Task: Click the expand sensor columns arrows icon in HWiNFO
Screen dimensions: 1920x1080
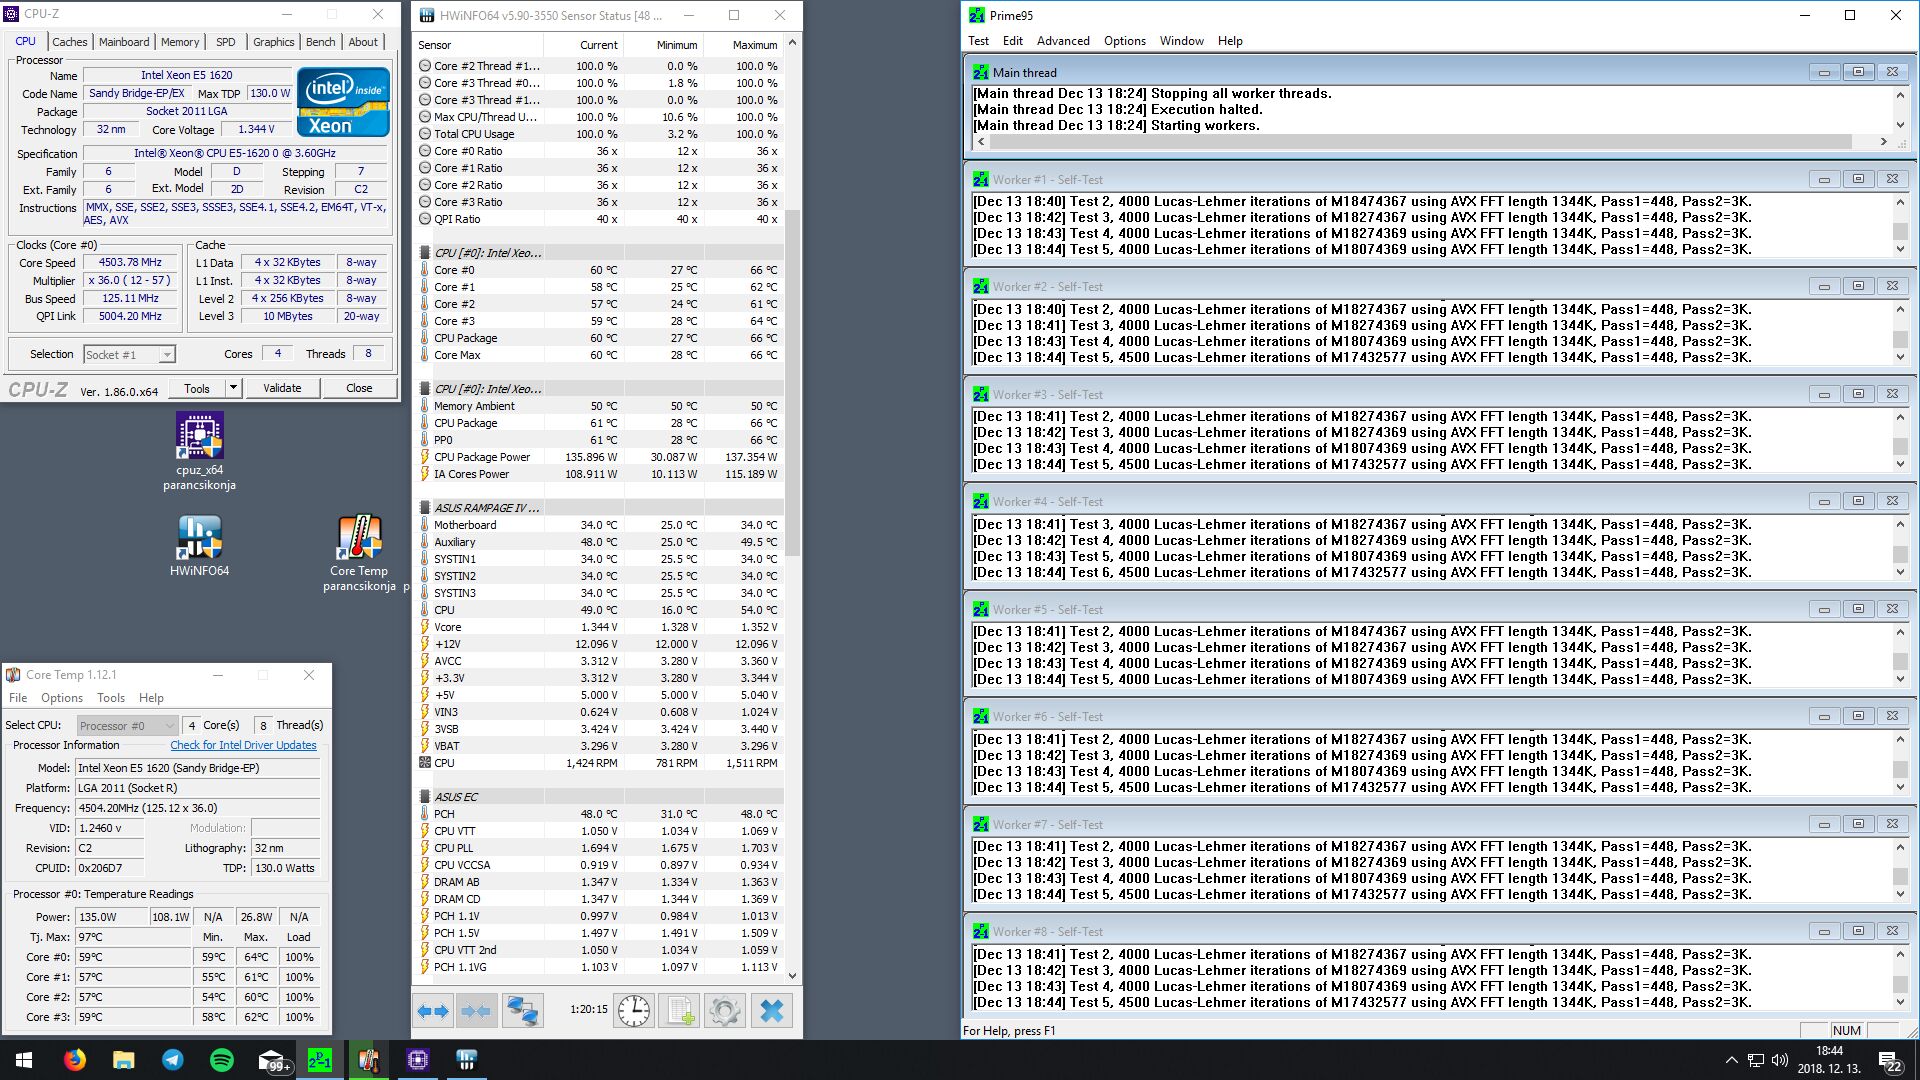Action: (433, 1011)
